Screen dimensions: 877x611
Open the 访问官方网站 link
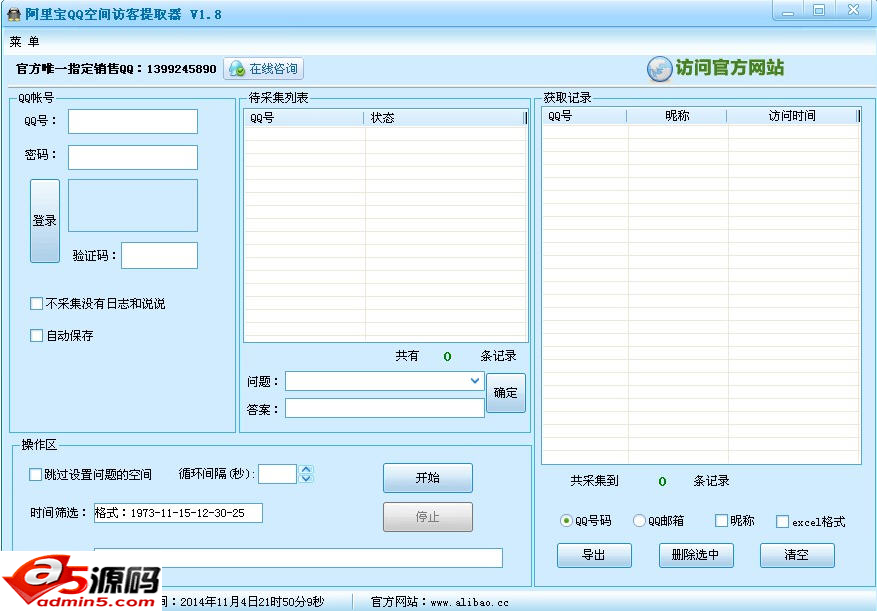[729, 68]
